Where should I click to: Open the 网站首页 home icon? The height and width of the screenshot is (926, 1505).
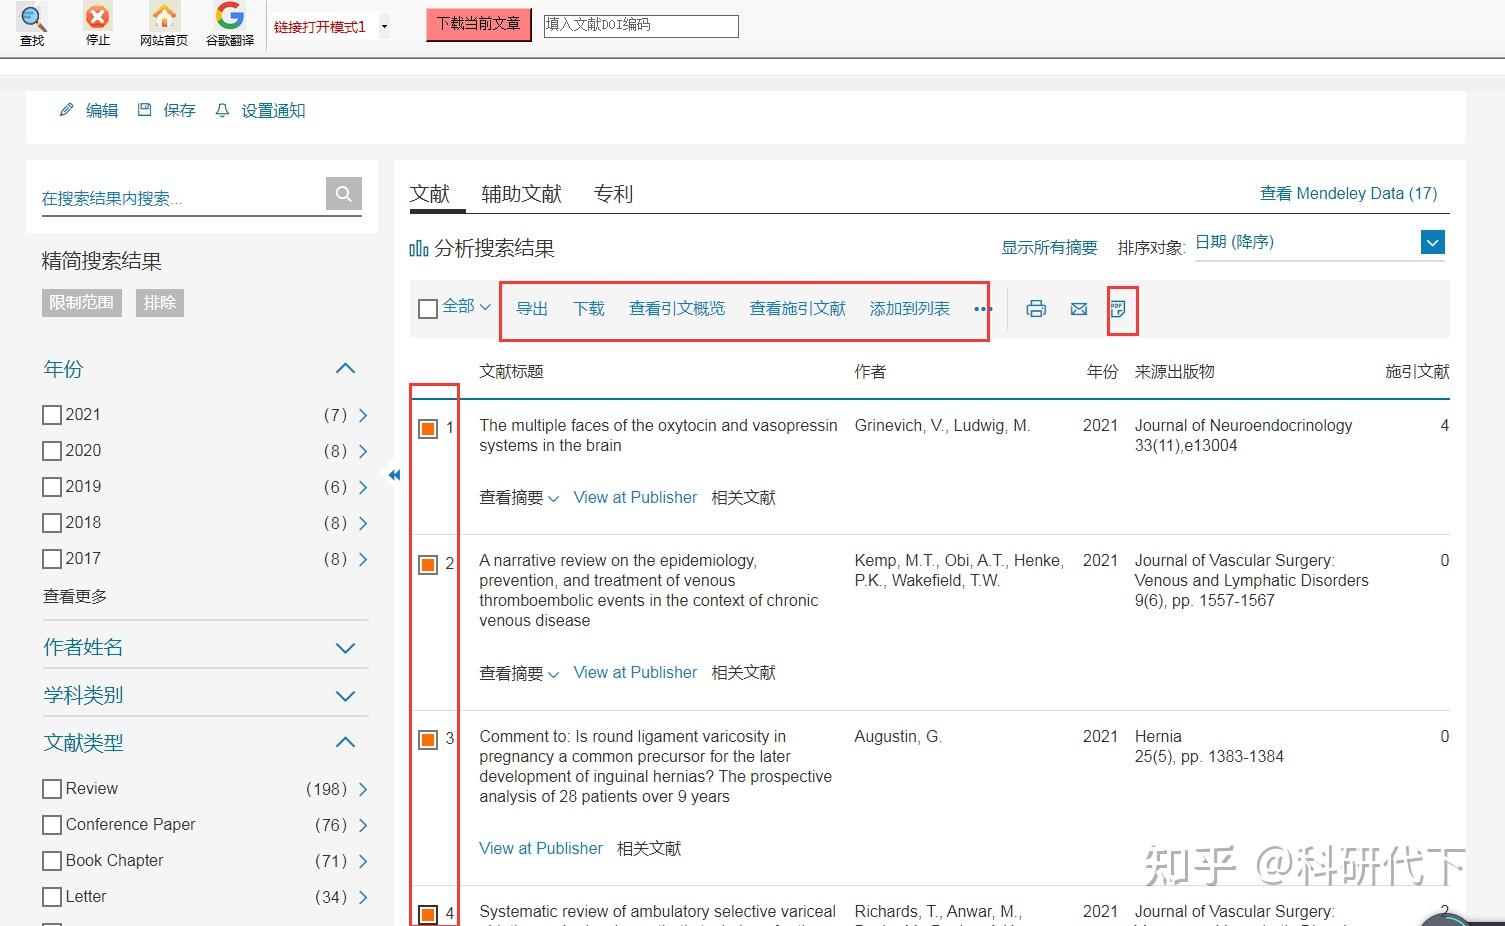point(162,18)
